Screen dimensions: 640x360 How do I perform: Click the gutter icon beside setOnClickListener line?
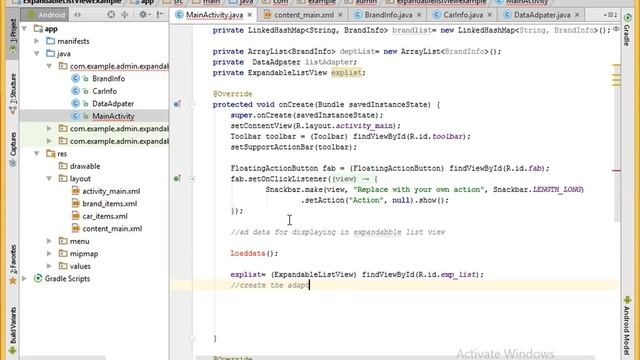pos(177,179)
